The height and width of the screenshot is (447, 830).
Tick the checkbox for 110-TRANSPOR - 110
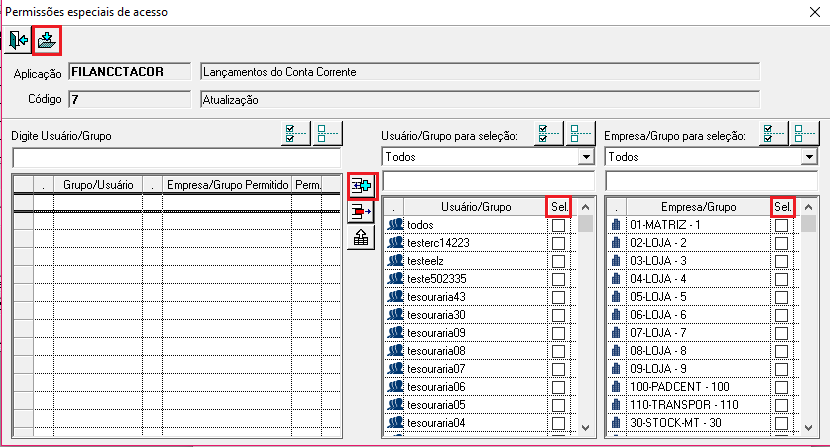pyautogui.click(x=781, y=406)
